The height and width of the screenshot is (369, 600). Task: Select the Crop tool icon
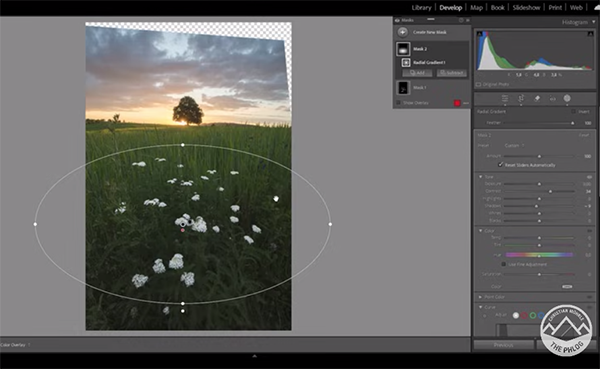(x=521, y=98)
